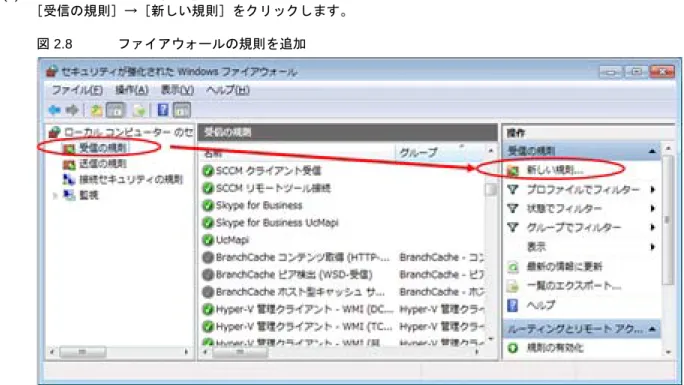Click 新しい規則... in the actions pane
This screenshot has height=385, width=684.
click(x=554, y=170)
